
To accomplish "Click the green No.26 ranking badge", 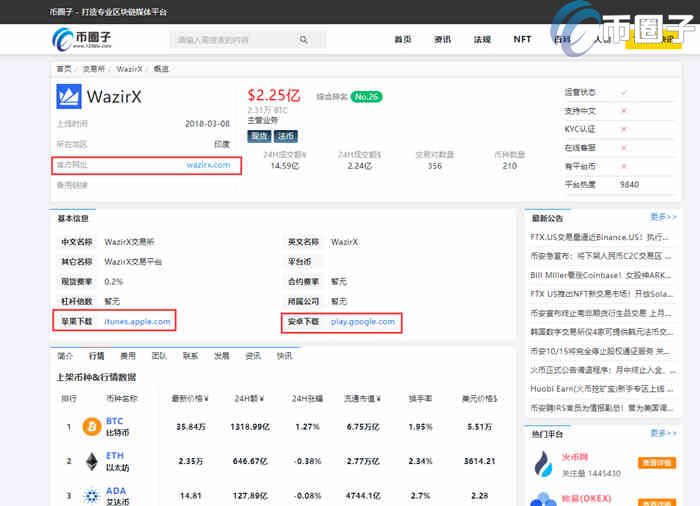I will 367,96.
